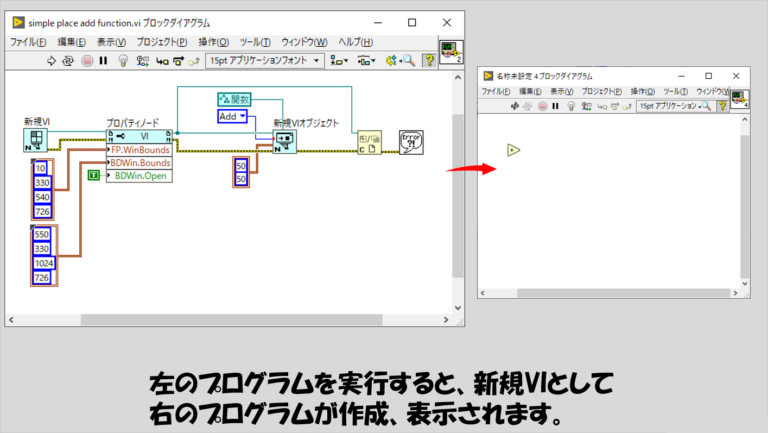The height and width of the screenshot is (433, 768).
Task: Click the VI property node header
Action: [140, 136]
